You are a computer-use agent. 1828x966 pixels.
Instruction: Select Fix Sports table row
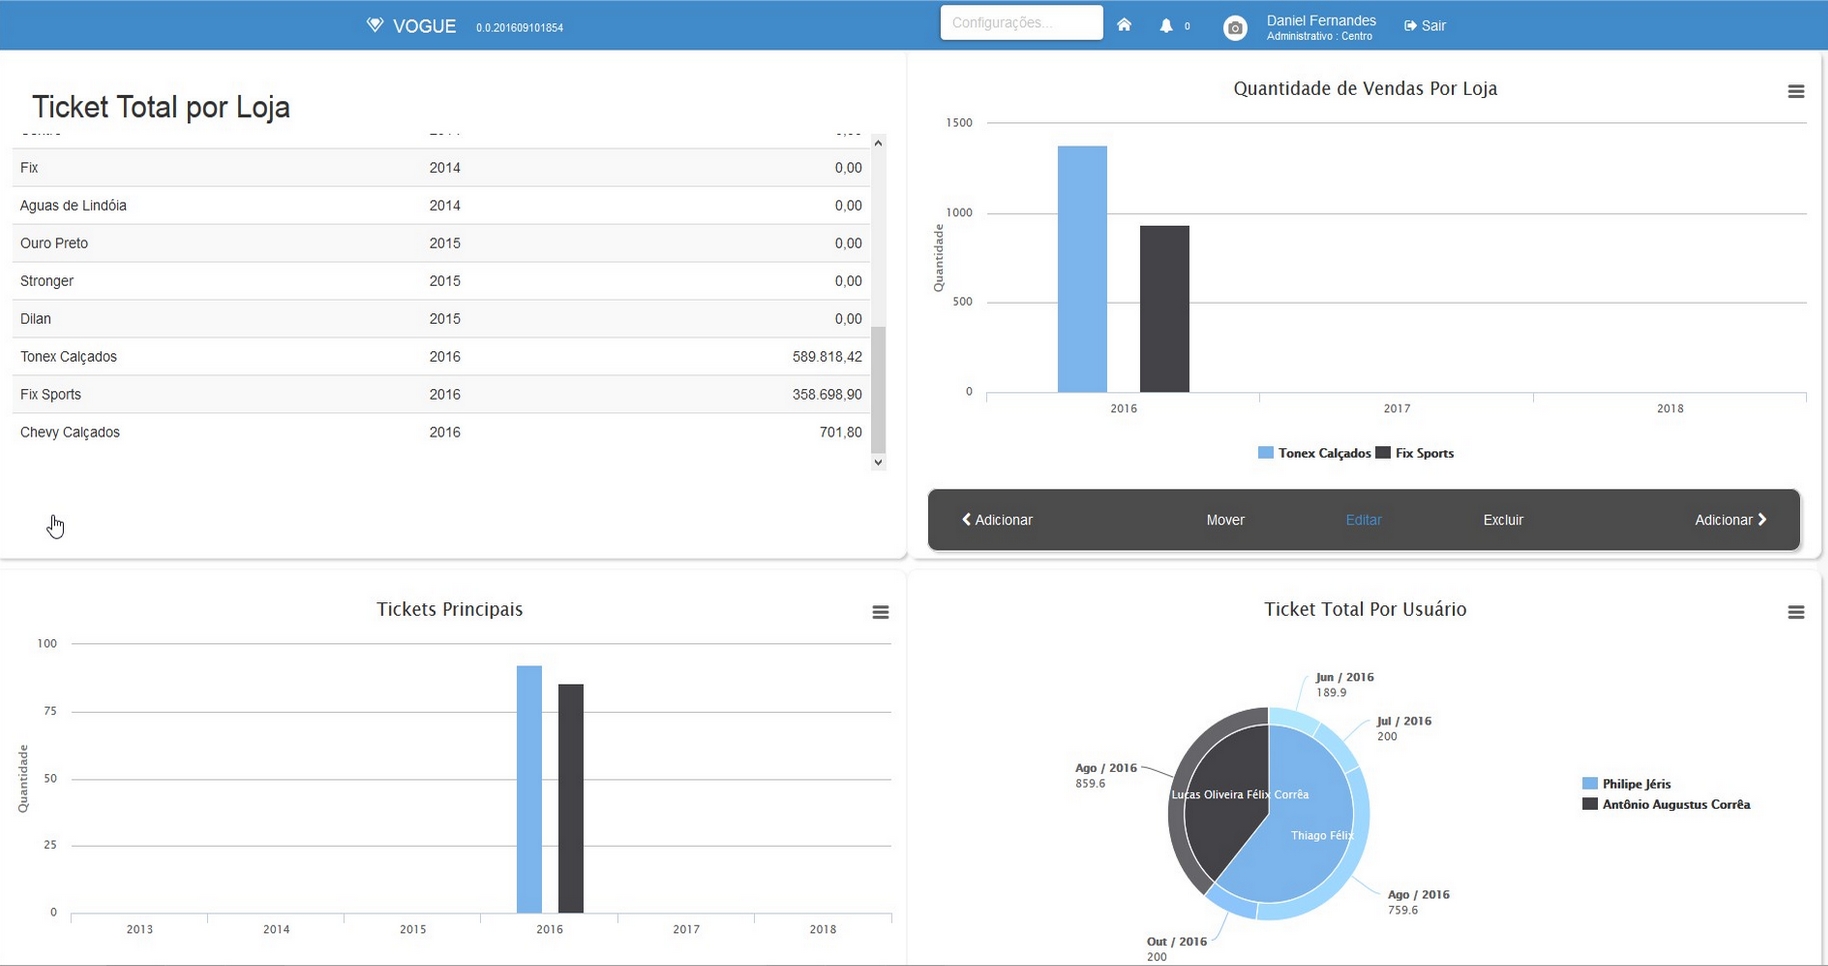click(x=441, y=395)
